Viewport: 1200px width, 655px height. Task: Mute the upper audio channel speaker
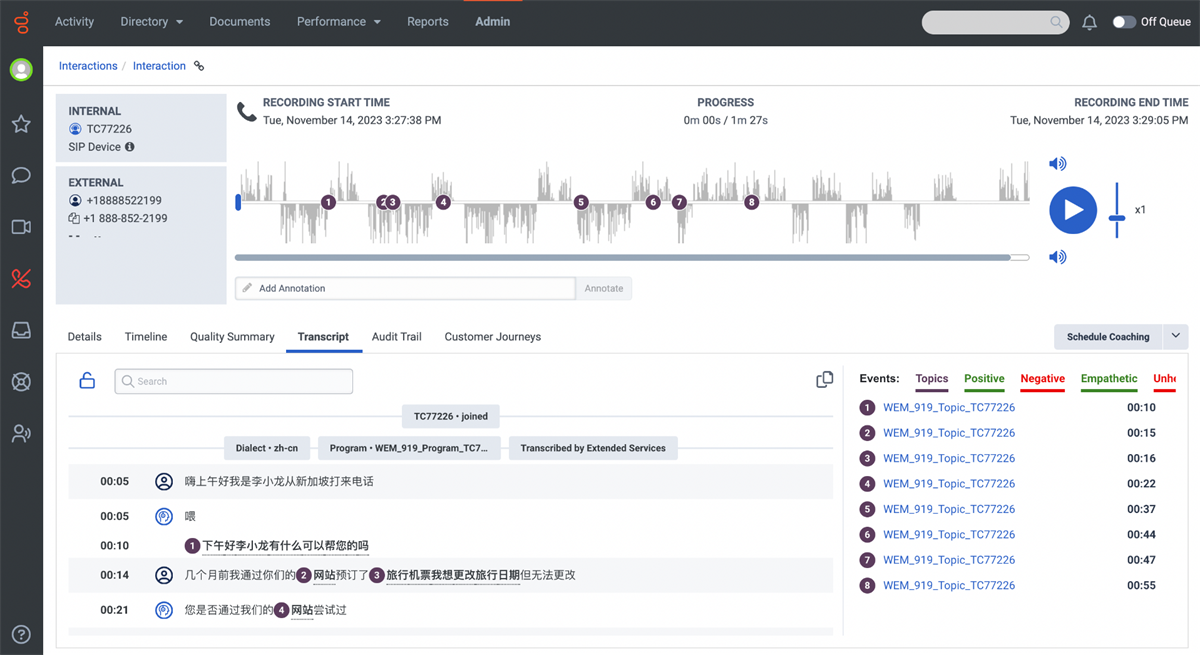1057,164
